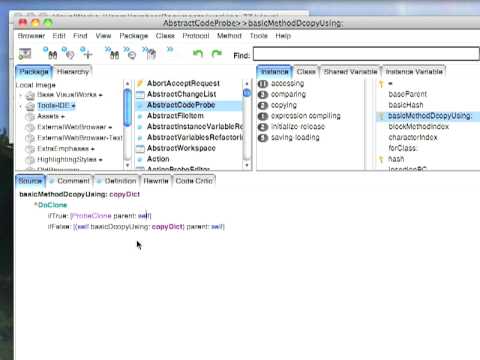
Task: Select the baseParent method
Action: (408, 94)
